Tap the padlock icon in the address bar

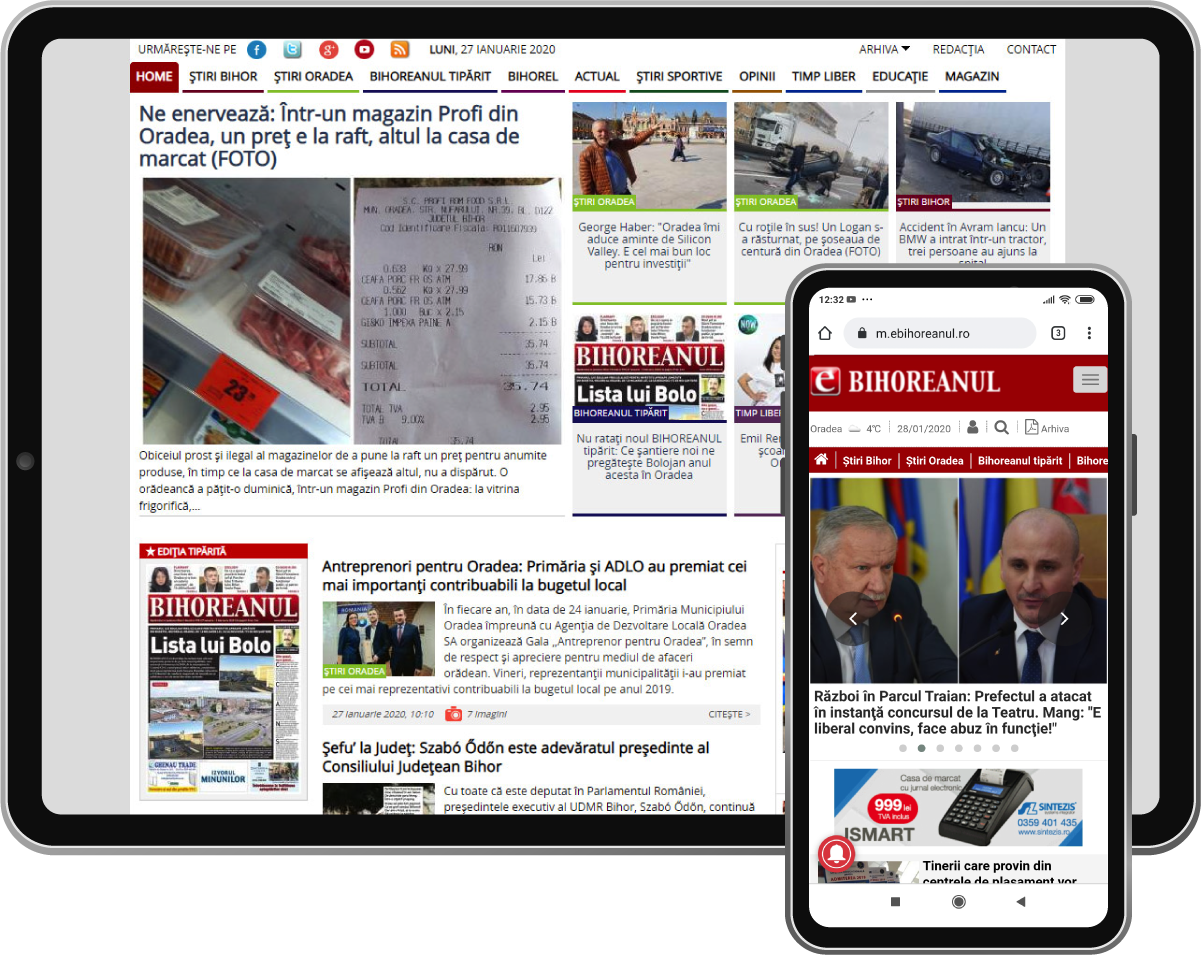pyautogui.click(x=861, y=334)
